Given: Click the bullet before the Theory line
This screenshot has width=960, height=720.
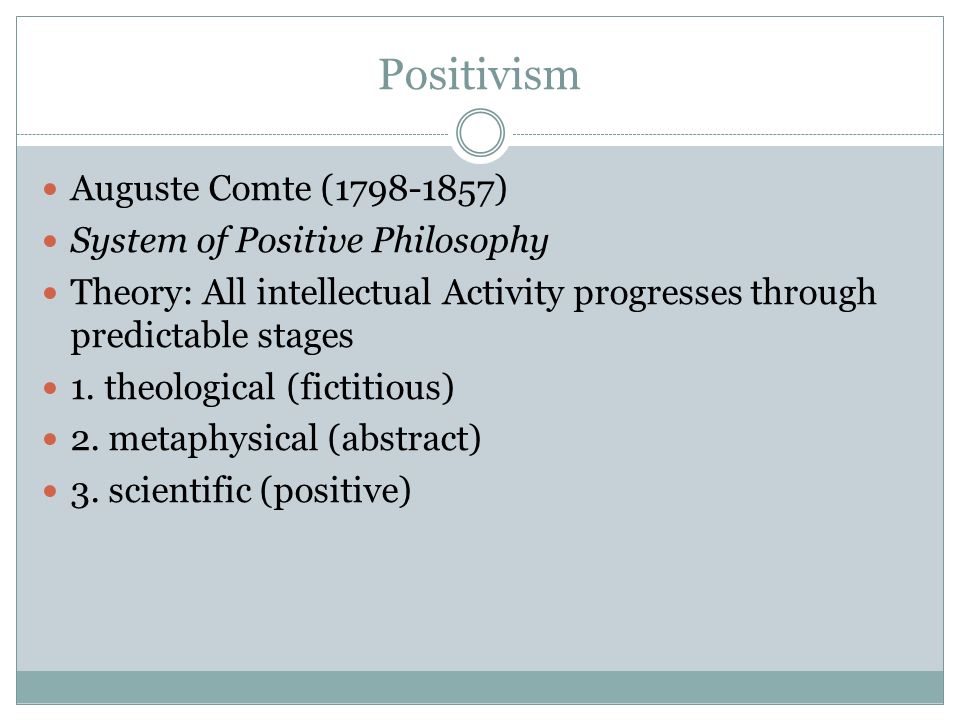Looking at the screenshot, I should pos(50,293).
